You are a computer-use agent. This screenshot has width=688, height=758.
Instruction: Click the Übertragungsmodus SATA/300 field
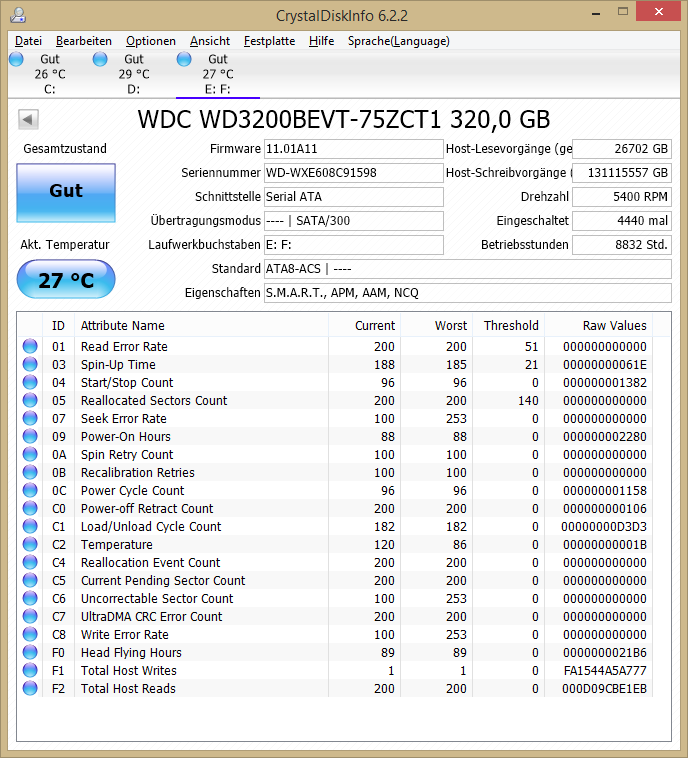(x=353, y=221)
